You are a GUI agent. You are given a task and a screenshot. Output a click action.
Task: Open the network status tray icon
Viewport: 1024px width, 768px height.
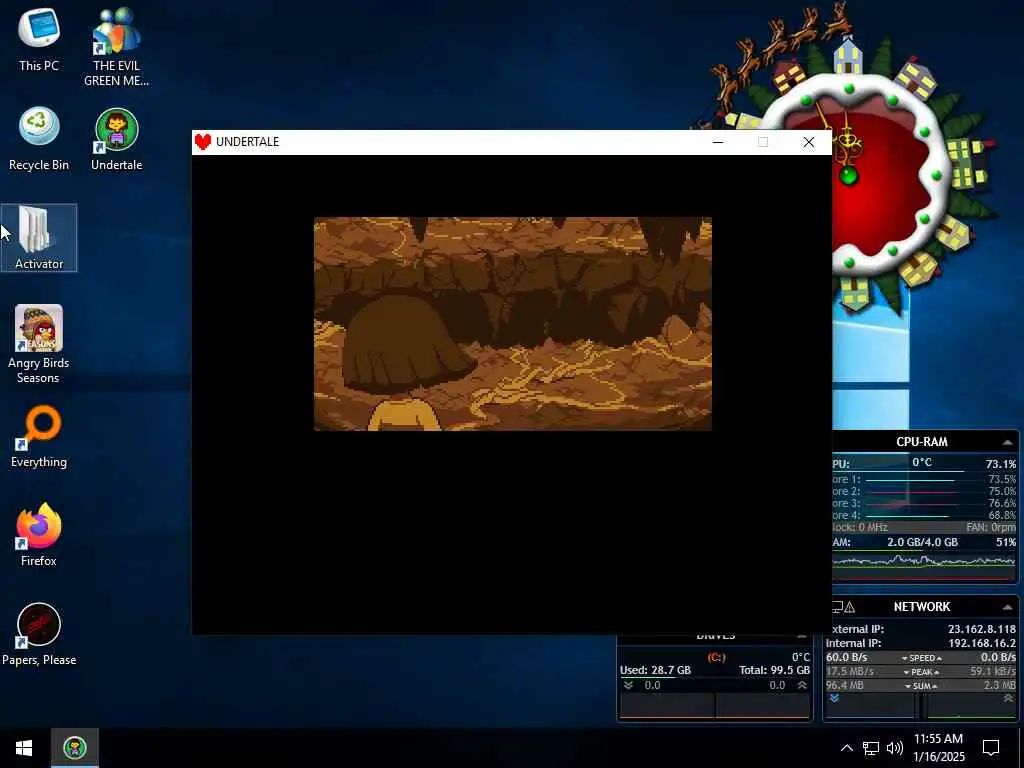(x=871, y=748)
